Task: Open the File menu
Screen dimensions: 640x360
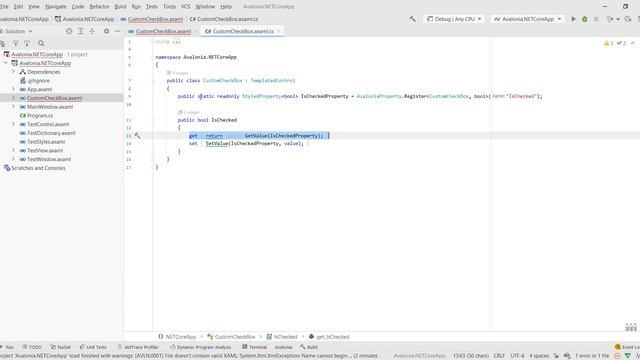Action: point(4,7)
